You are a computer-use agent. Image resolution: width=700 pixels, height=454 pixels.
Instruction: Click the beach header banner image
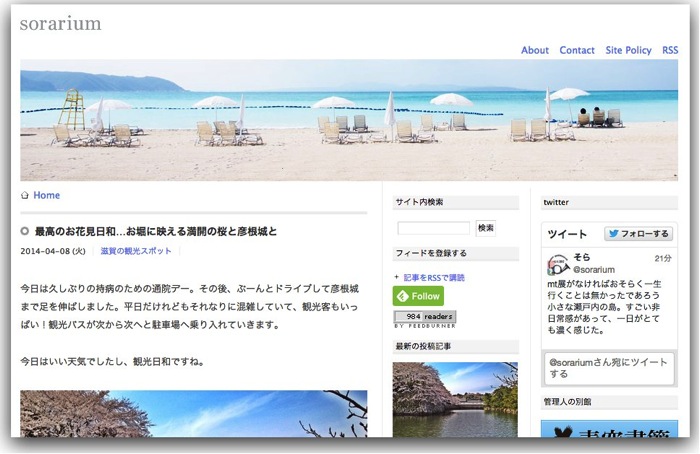pyautogui.click(x=349, y=120)
